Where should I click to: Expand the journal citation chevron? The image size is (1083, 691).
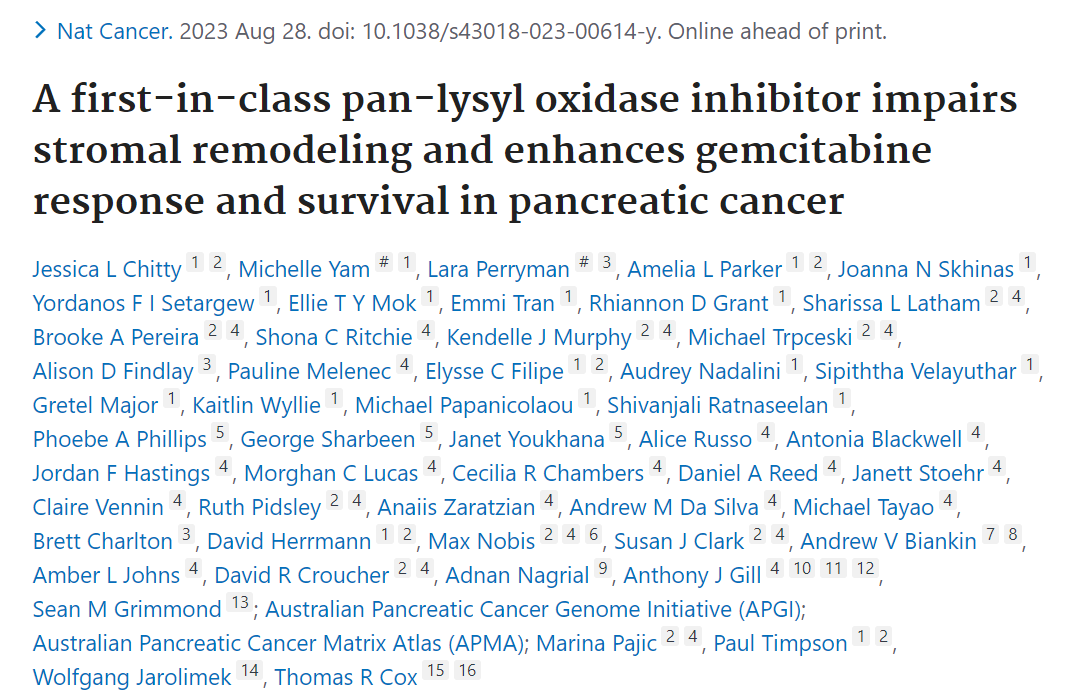click(x=40, y=30)
